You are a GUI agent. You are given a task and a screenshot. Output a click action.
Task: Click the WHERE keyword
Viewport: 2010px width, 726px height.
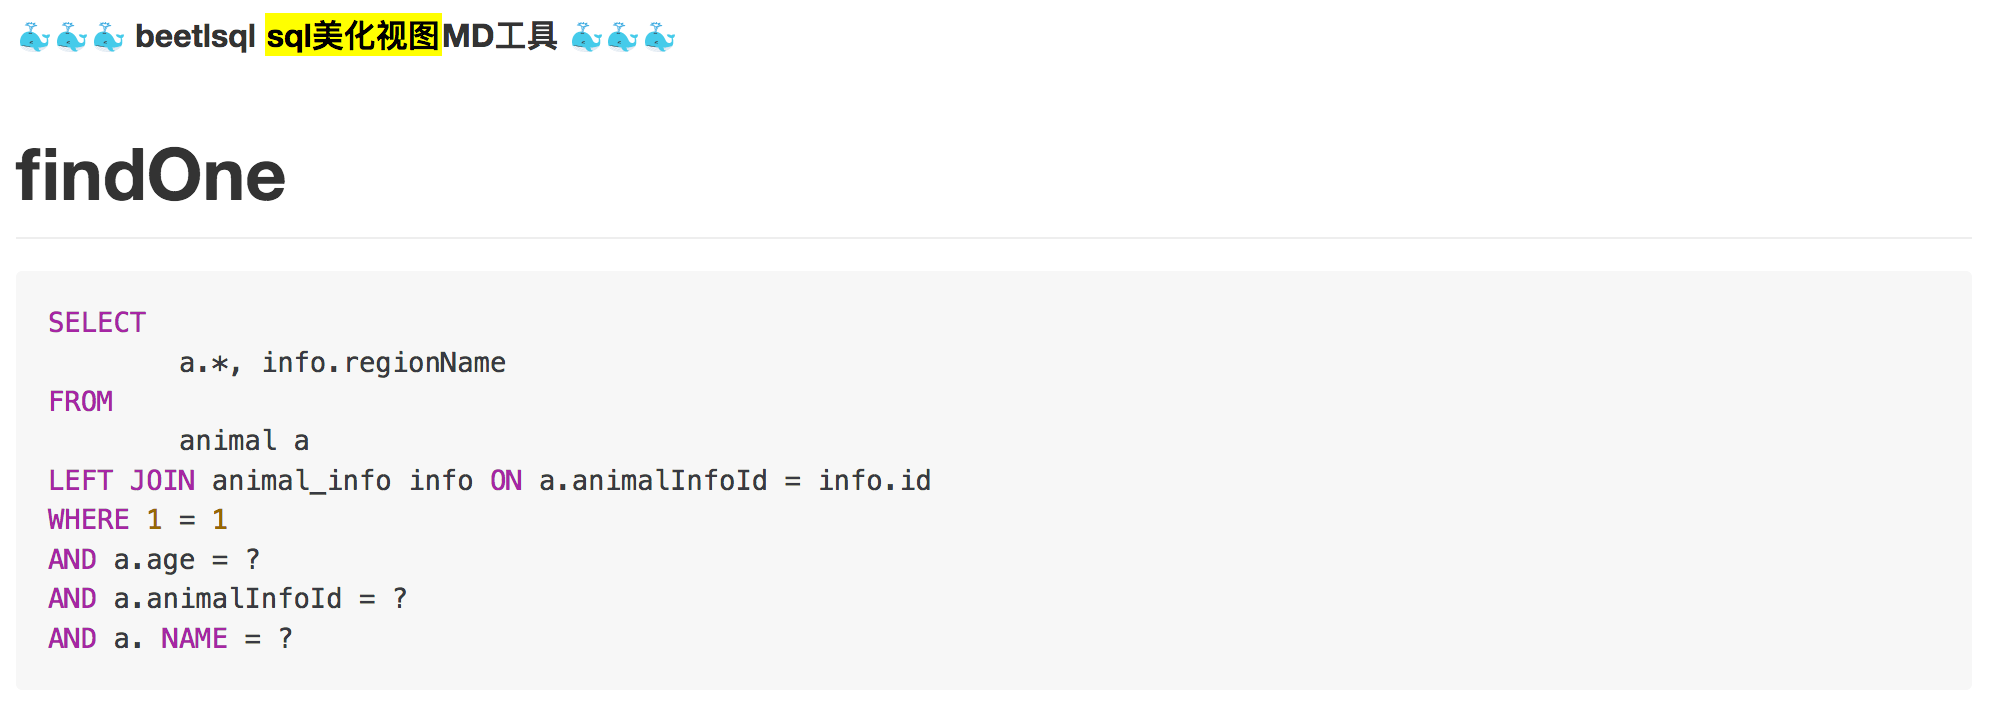pos(89,519)
